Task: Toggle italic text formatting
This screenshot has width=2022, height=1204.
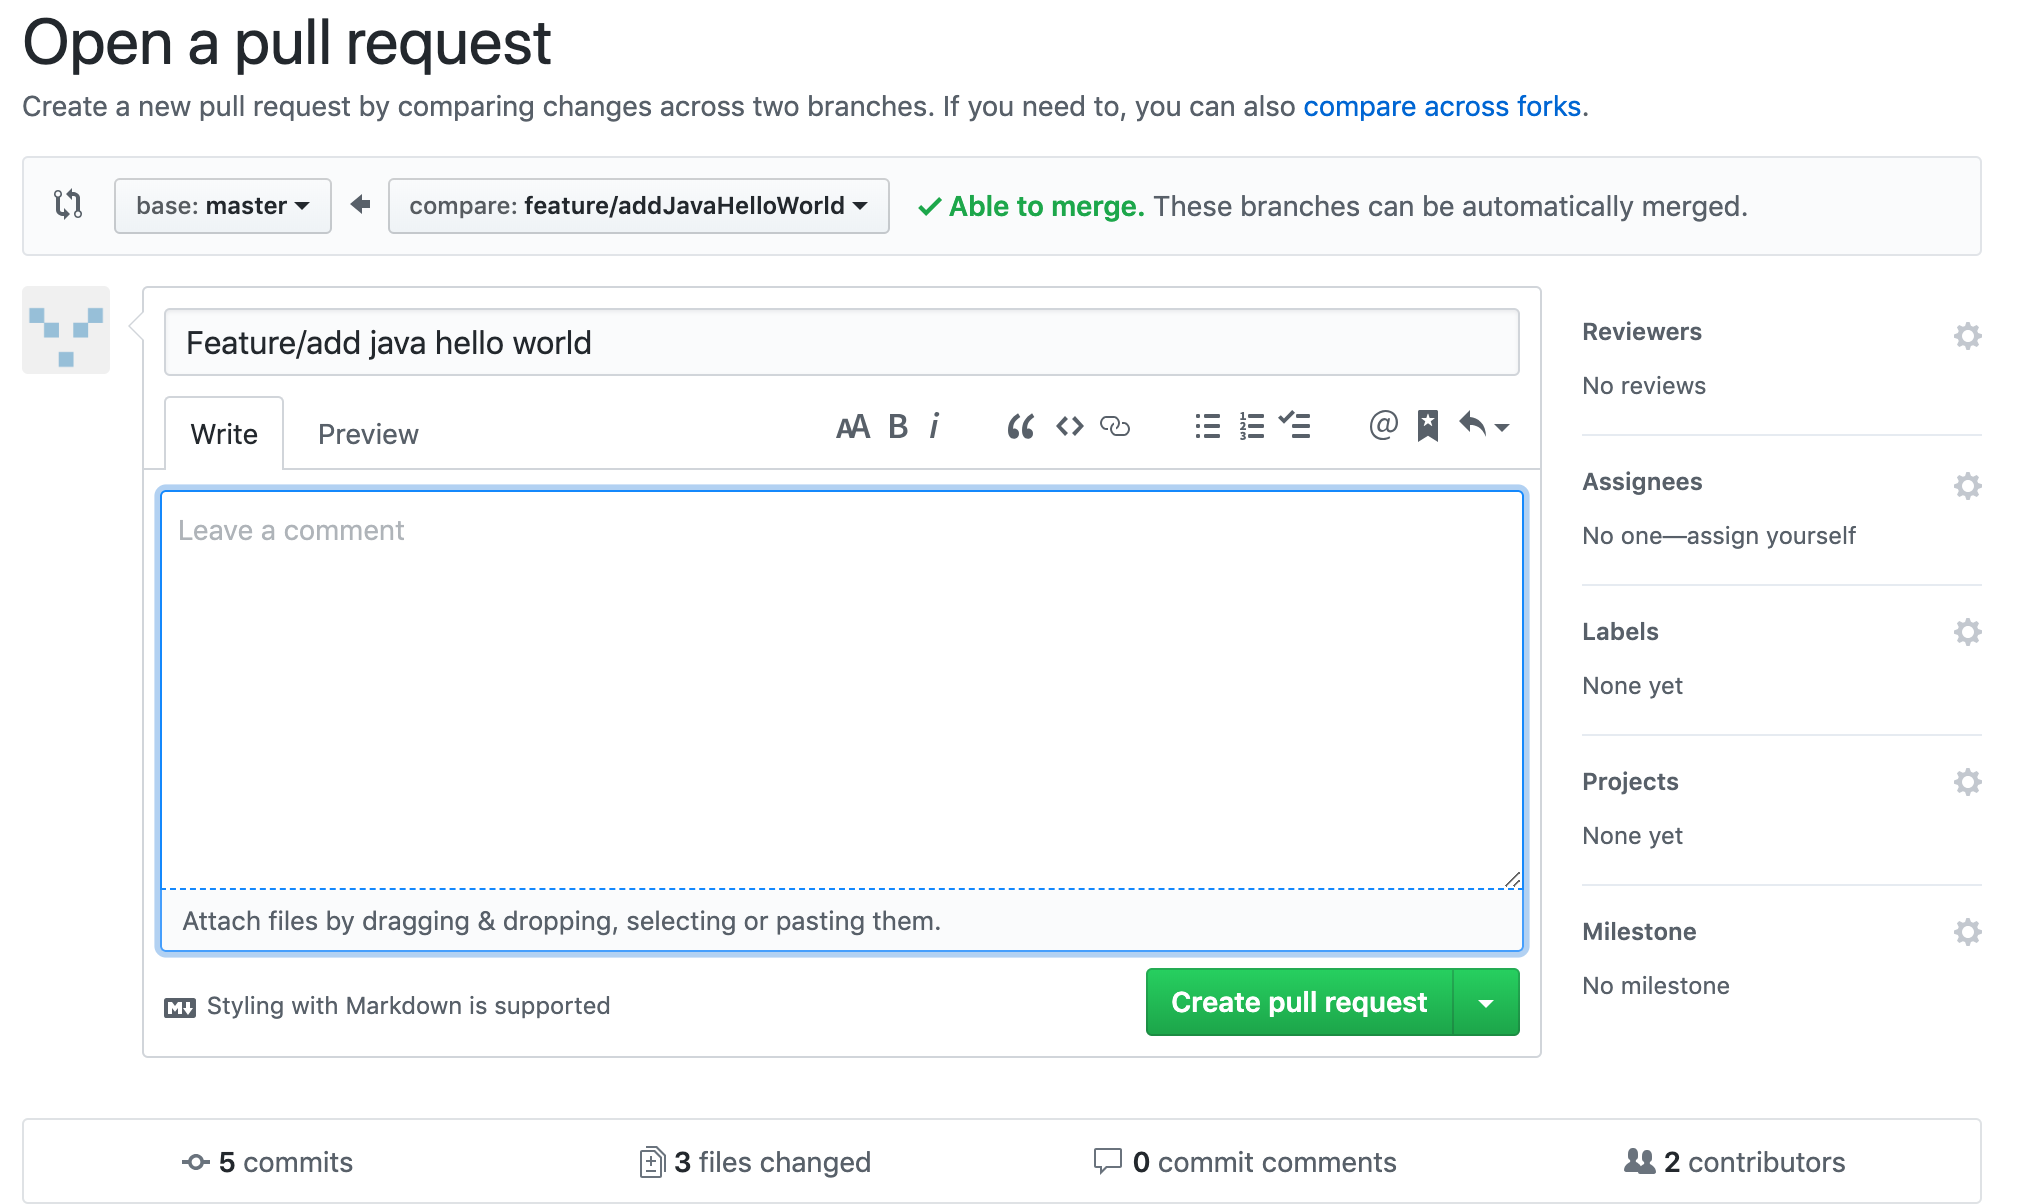Action: pyautogui.click(x=934, y=427)
